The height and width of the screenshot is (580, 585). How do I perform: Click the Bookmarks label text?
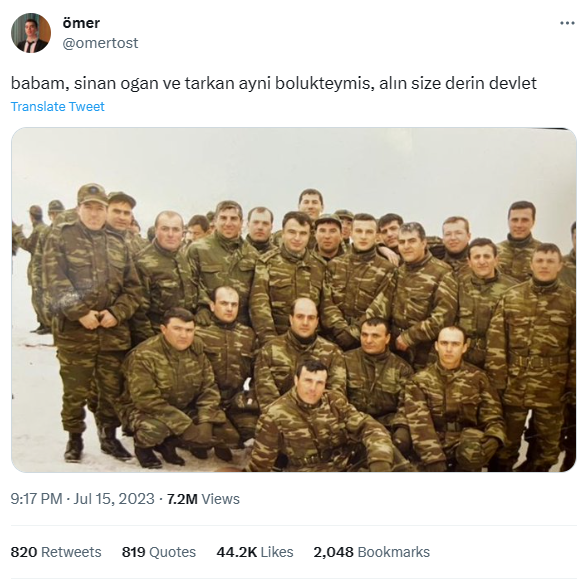click(394, 552)
